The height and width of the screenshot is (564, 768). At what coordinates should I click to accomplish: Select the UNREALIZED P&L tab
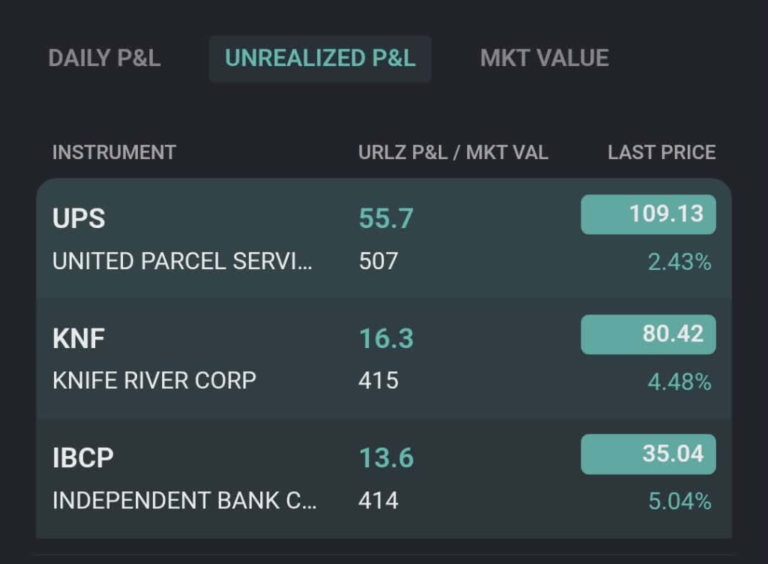pos(320,58)
